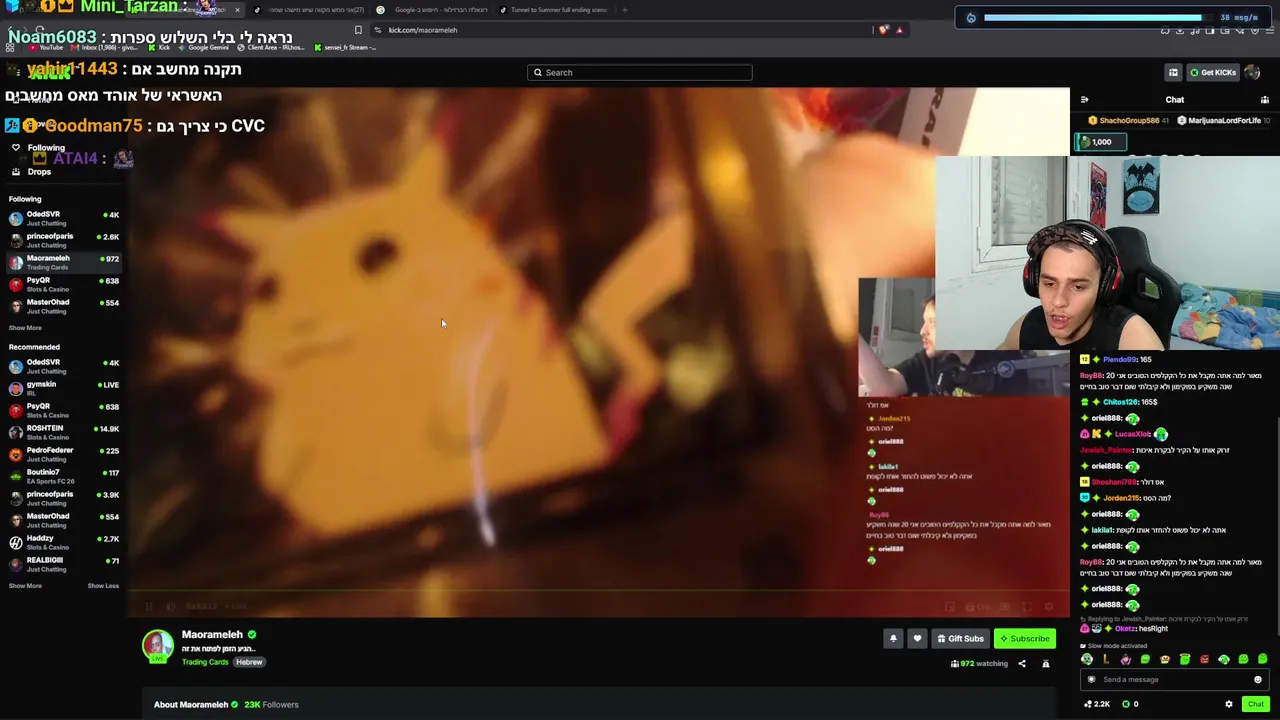1280x720 pixels.
Task: Follow the channel with the heart button
Action: [x=917, y=638]
